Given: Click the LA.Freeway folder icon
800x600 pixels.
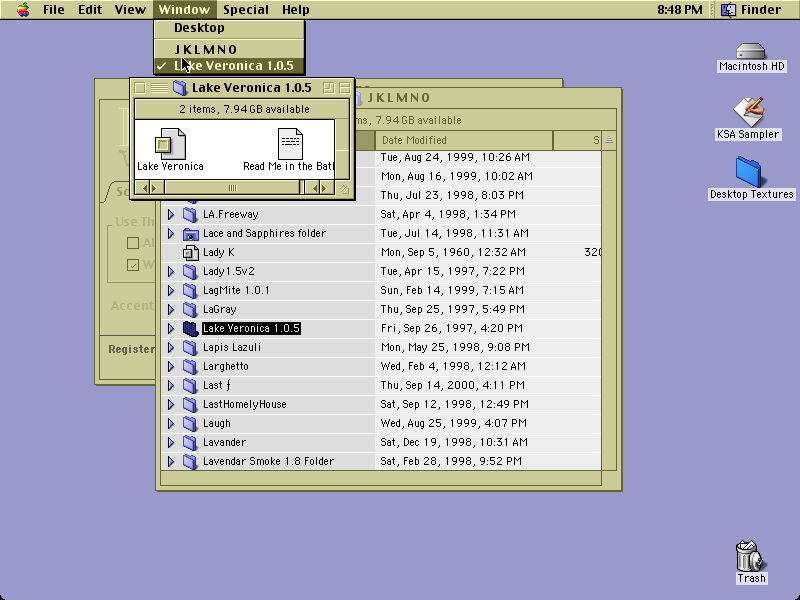Looking at the screenshot, I should point(190,214).
